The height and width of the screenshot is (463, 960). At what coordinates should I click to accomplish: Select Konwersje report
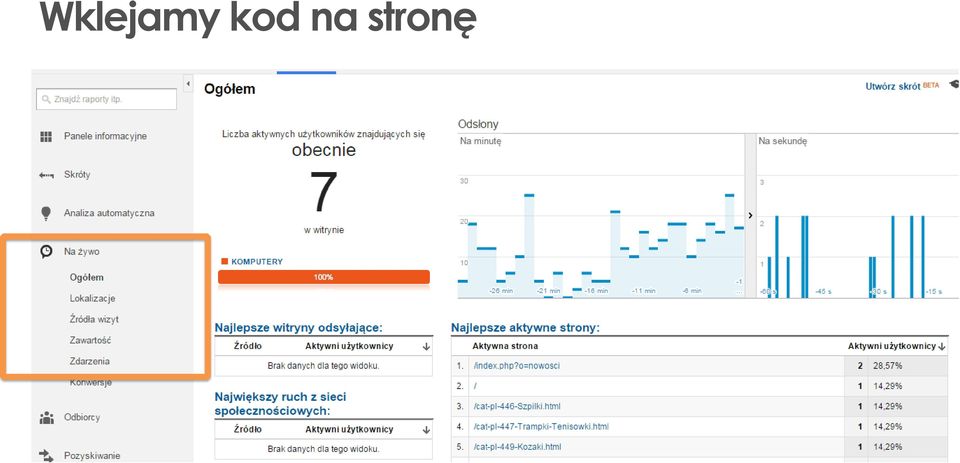click(91, 383)
